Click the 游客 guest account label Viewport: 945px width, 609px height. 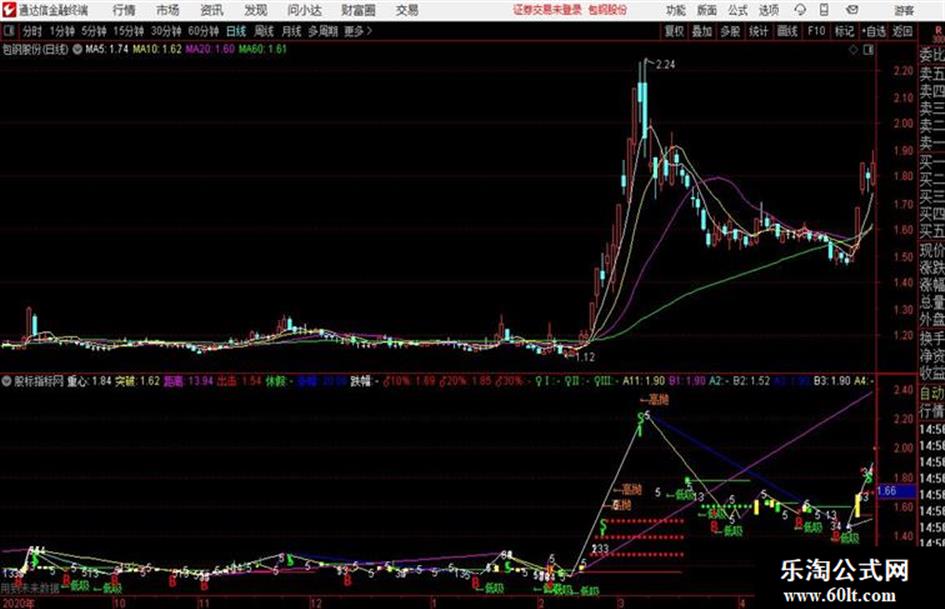point(903,10)
